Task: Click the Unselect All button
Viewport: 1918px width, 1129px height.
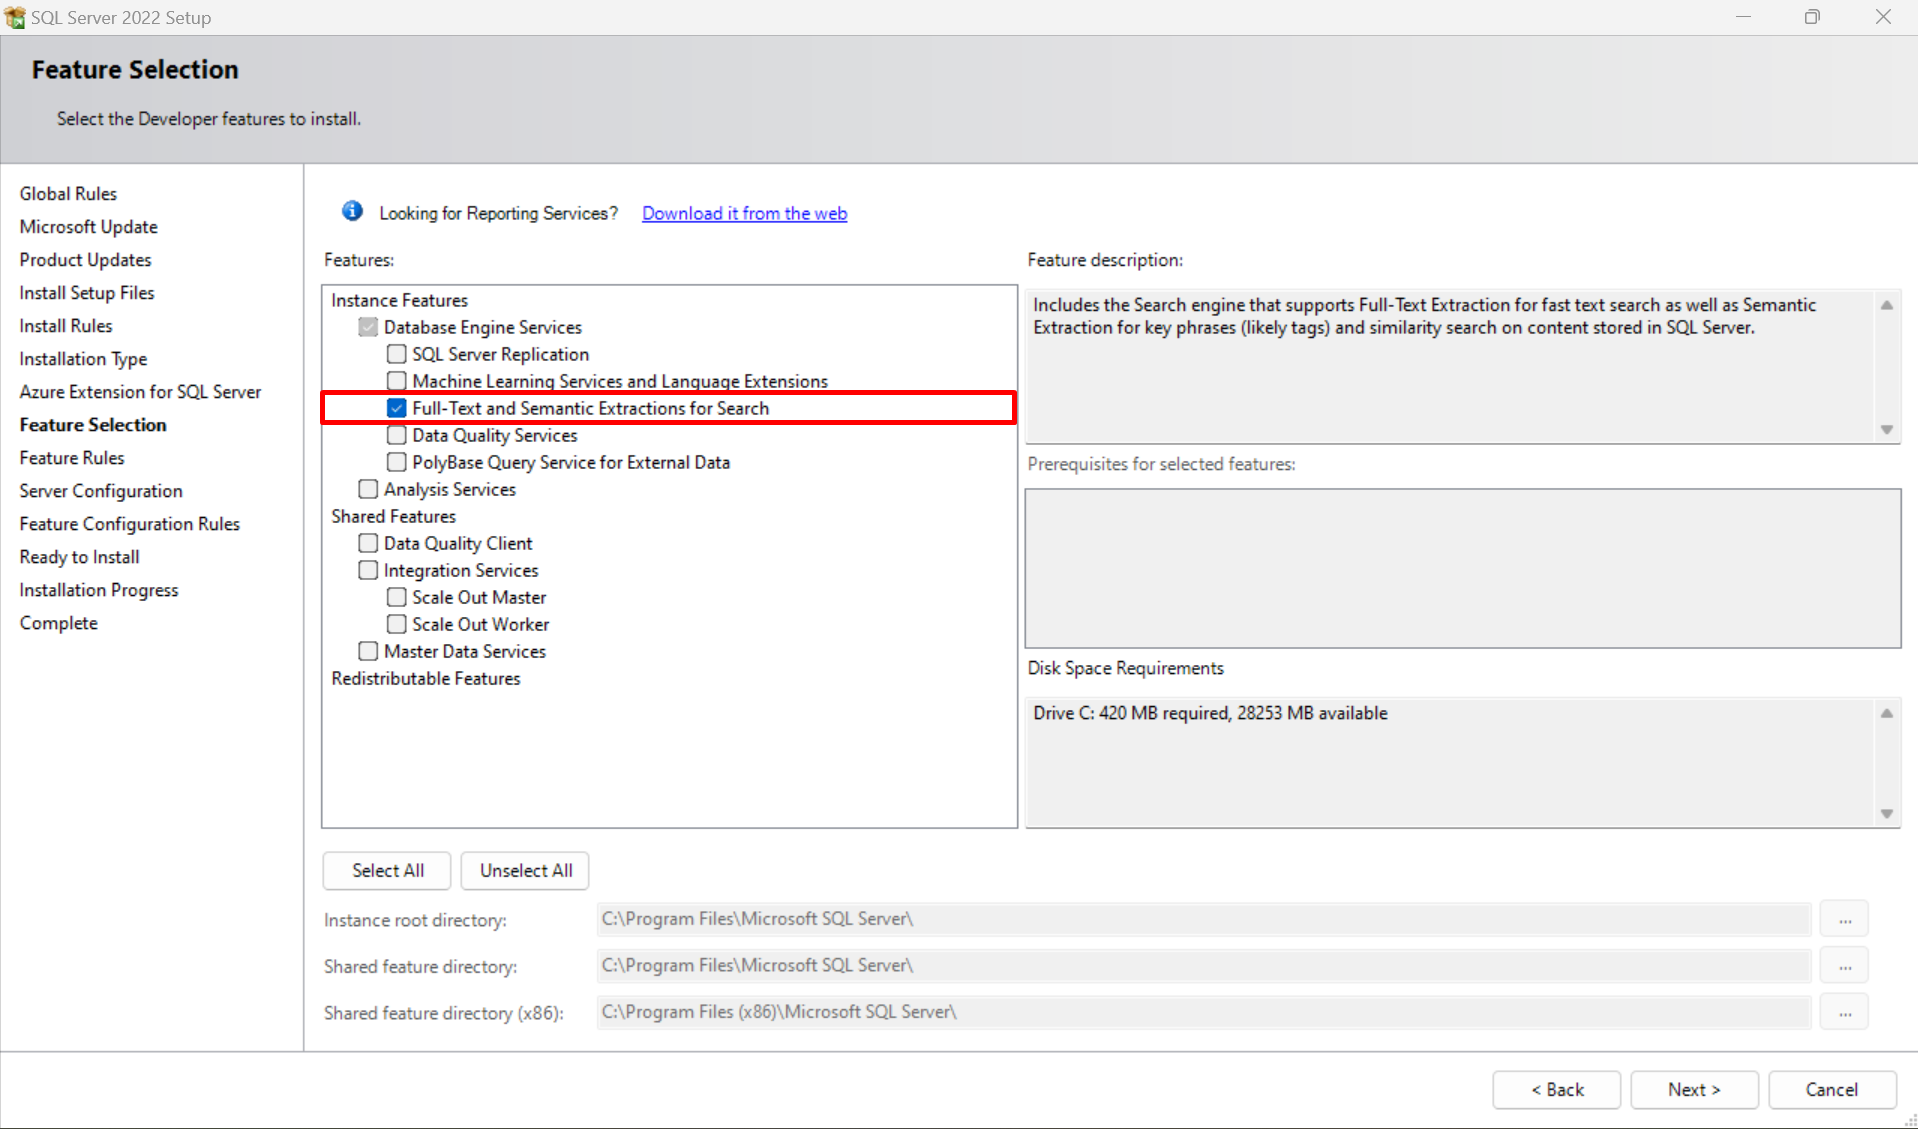Action: coord(524,870)
